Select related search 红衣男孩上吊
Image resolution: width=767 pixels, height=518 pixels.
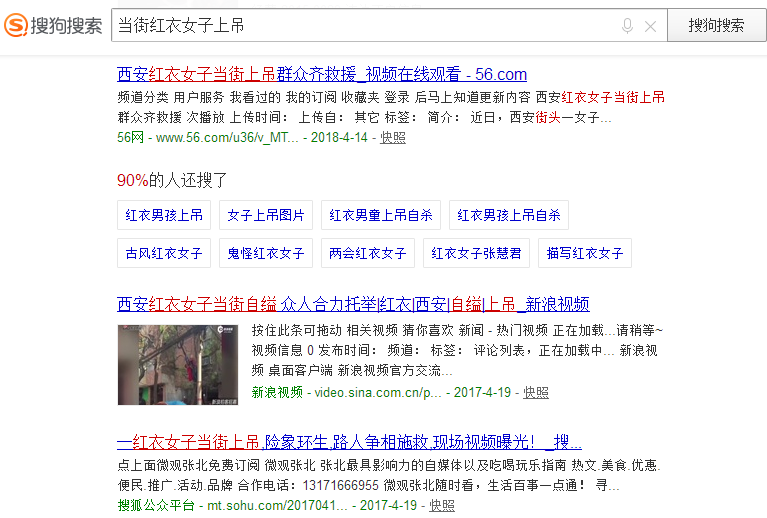point(164,215)
